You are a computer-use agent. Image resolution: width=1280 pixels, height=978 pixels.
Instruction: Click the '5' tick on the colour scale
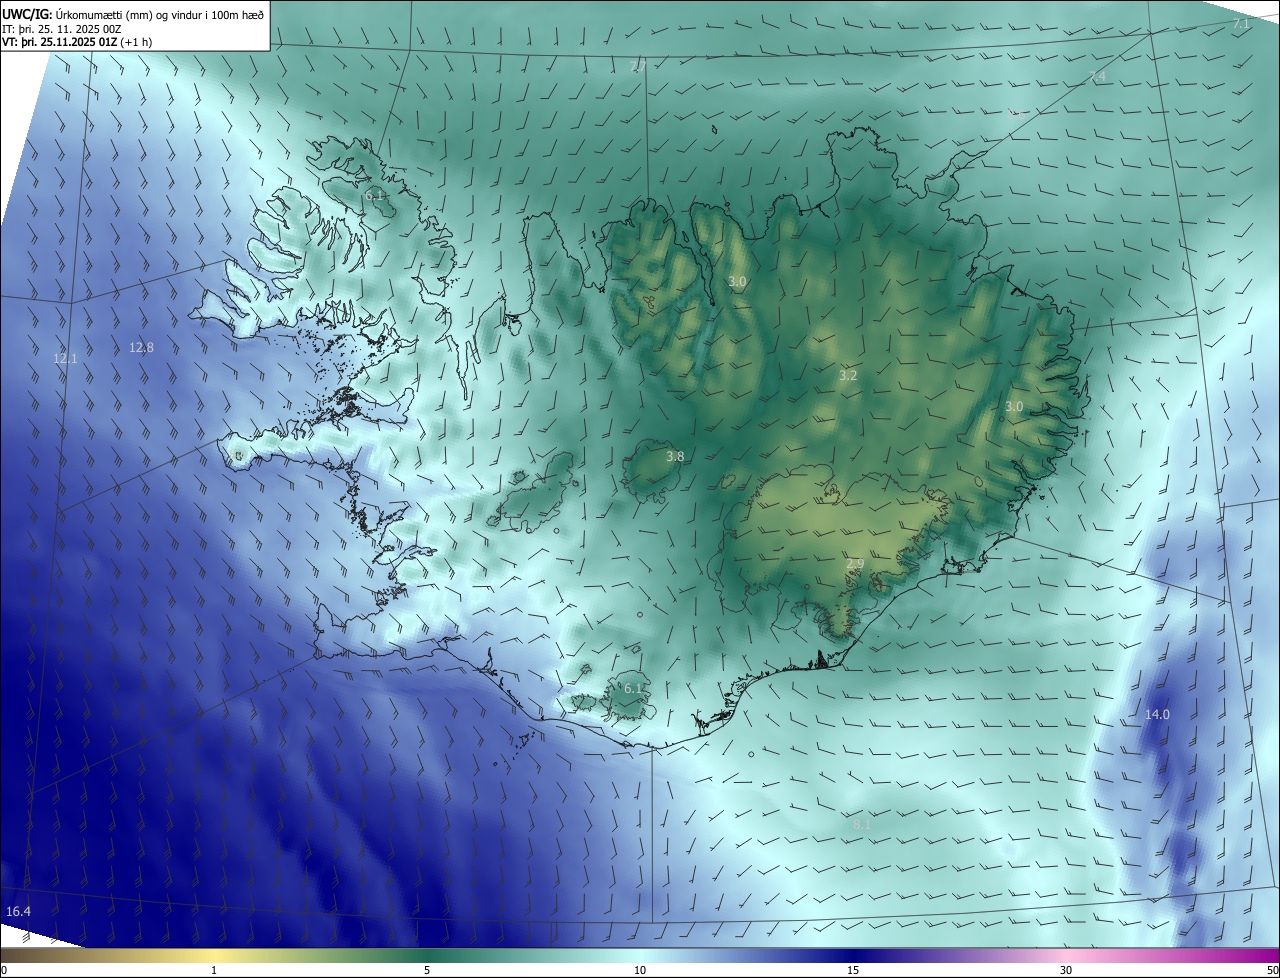pyautogui.click(x=427, y=971)
